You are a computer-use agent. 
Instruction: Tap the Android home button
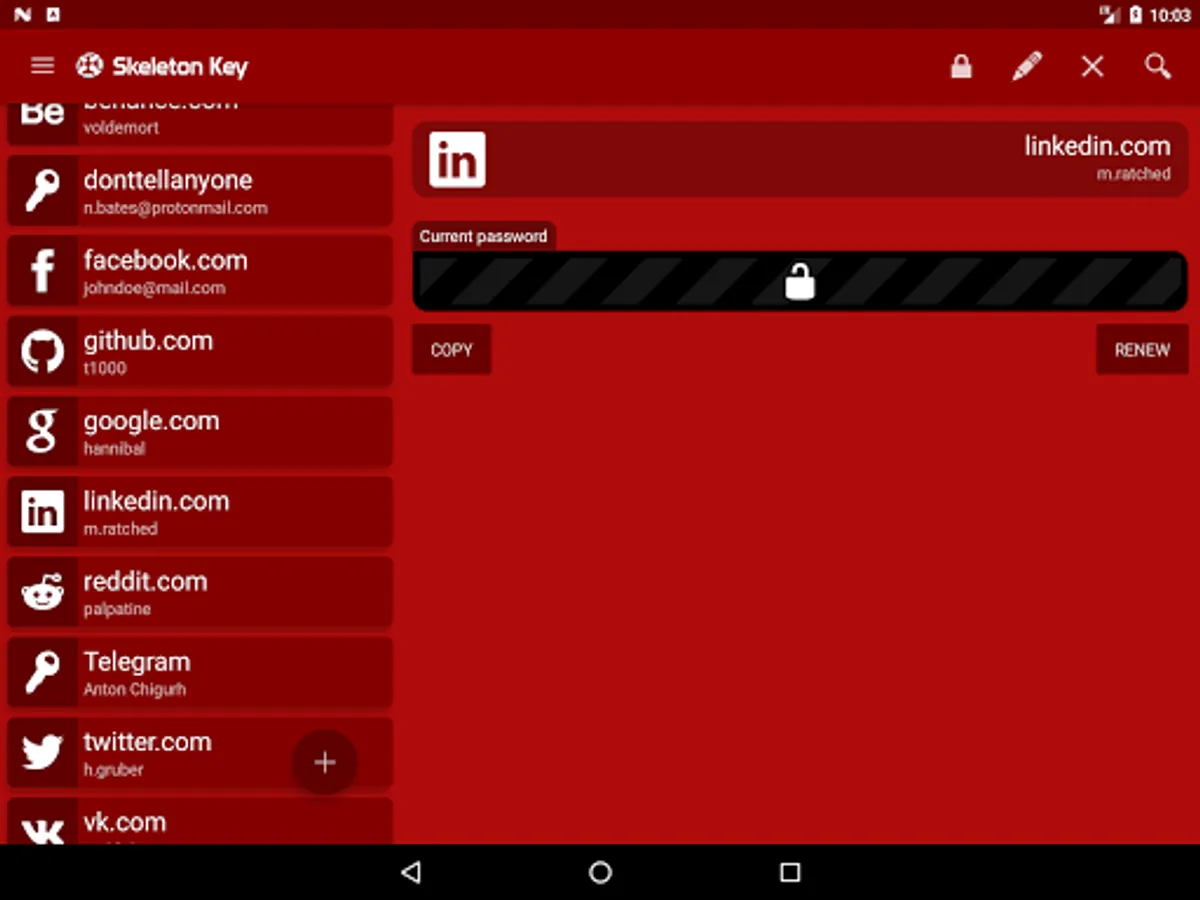[x=600, y=873]
